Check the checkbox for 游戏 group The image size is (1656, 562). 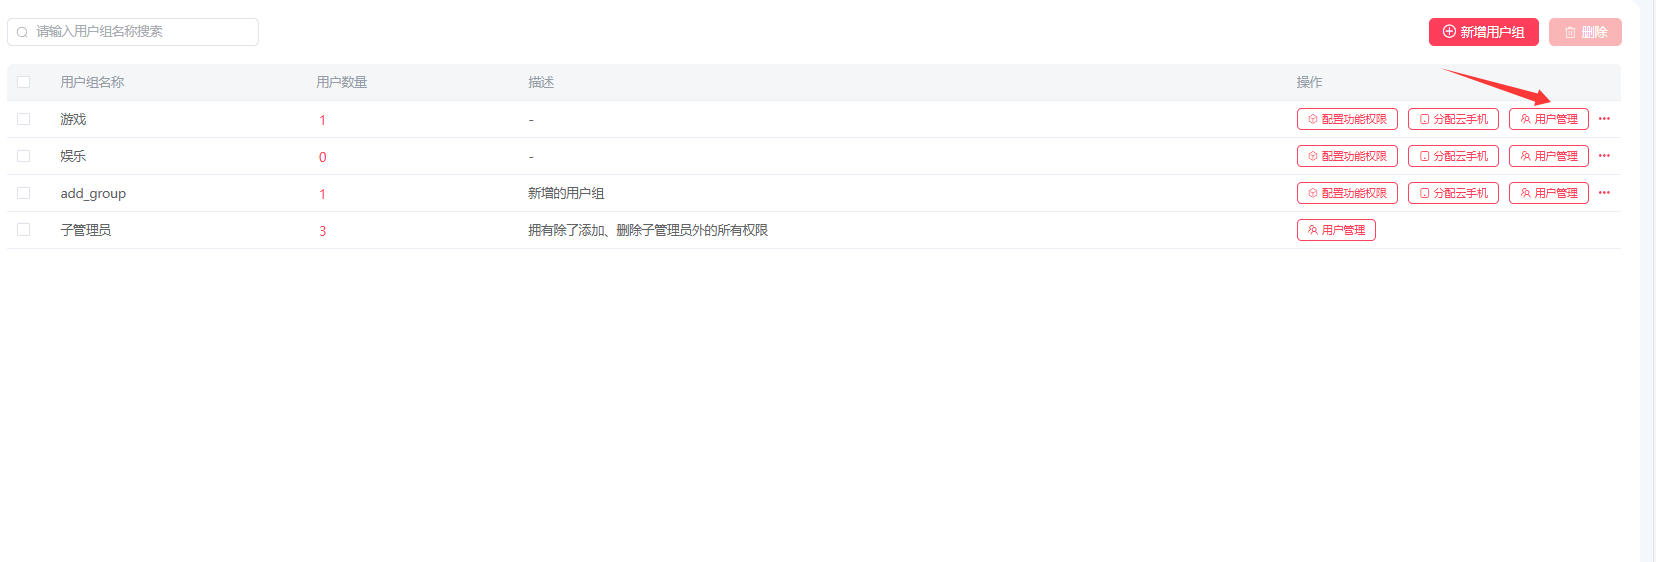[x=24, y=119]
